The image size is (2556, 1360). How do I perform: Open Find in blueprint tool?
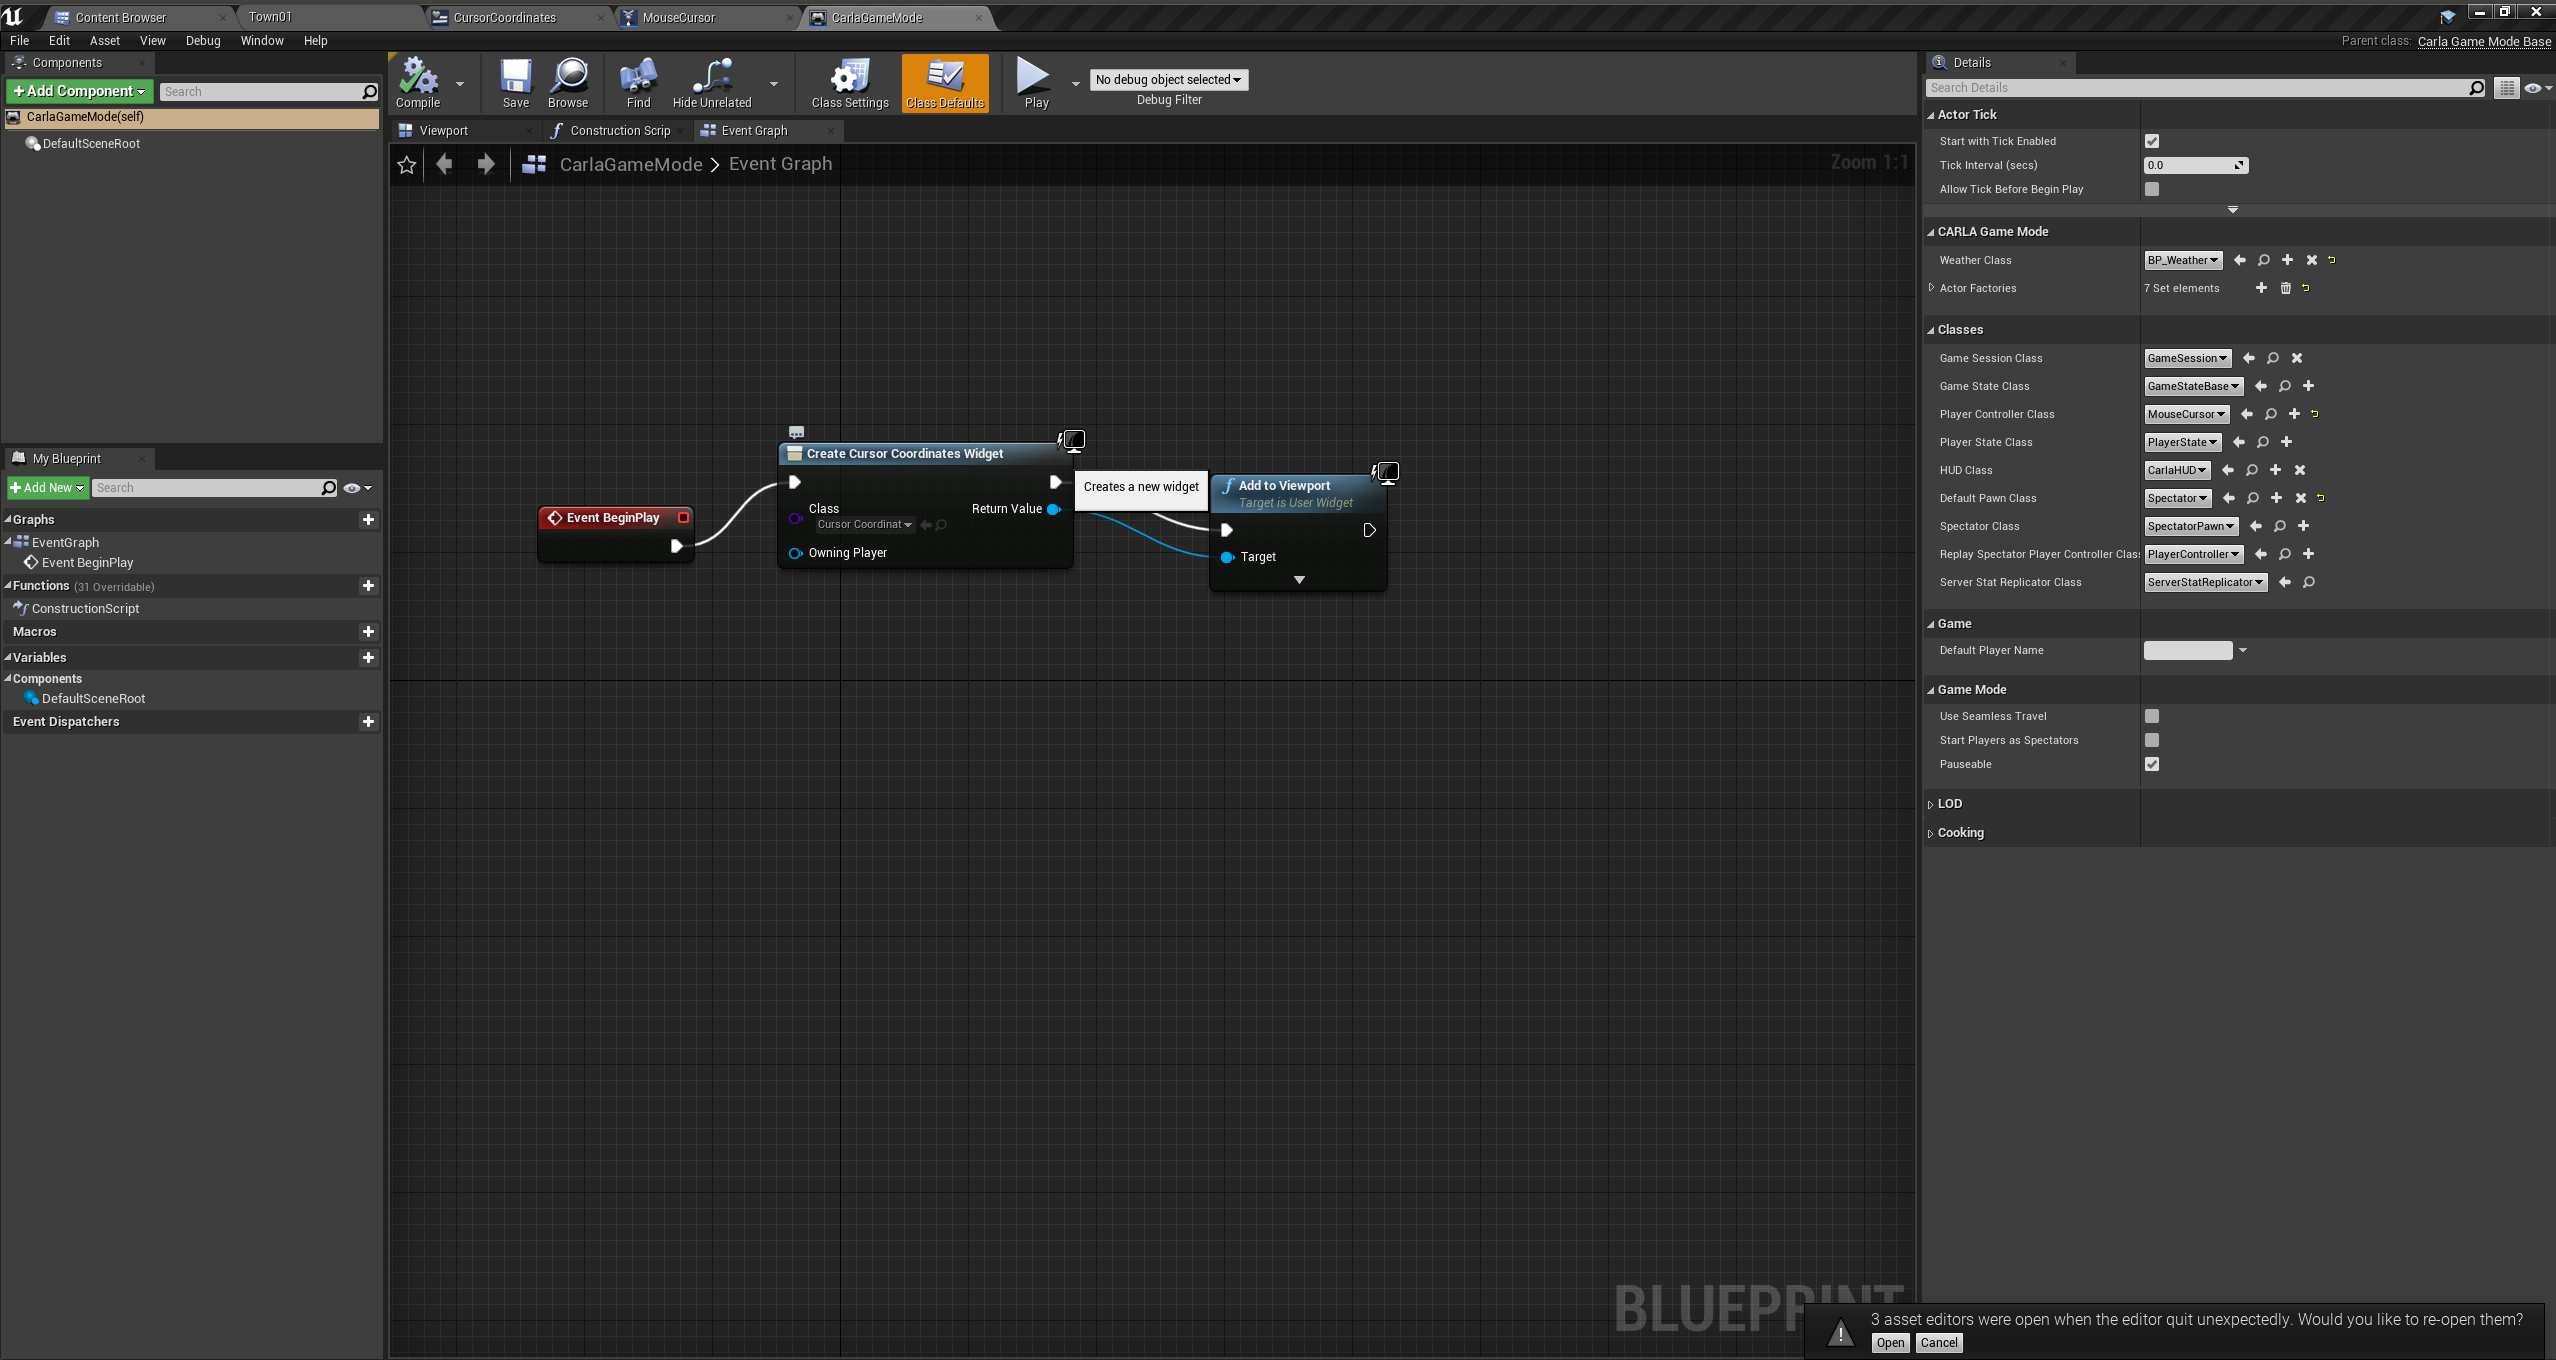638,78
